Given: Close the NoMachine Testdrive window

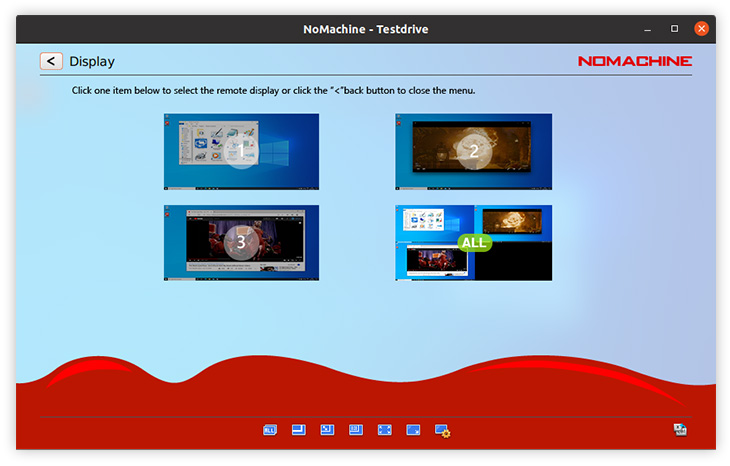Looking at the screenshot, I should [x=701, y=29].
